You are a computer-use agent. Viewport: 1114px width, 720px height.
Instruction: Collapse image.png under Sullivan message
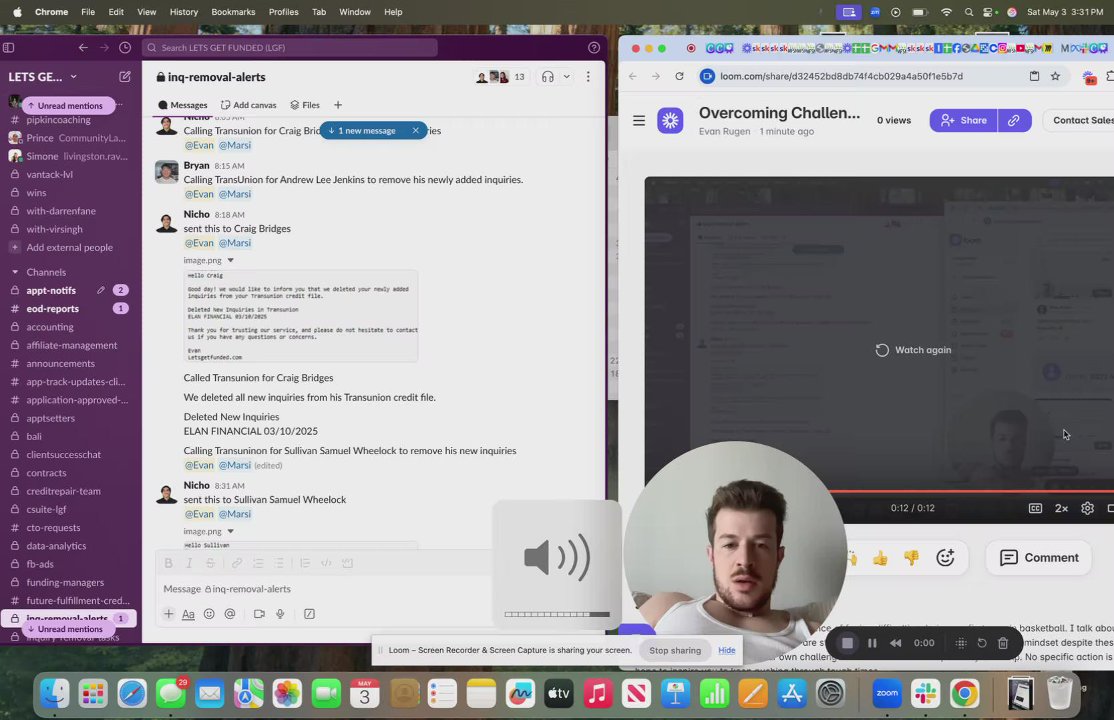[230, 532]
